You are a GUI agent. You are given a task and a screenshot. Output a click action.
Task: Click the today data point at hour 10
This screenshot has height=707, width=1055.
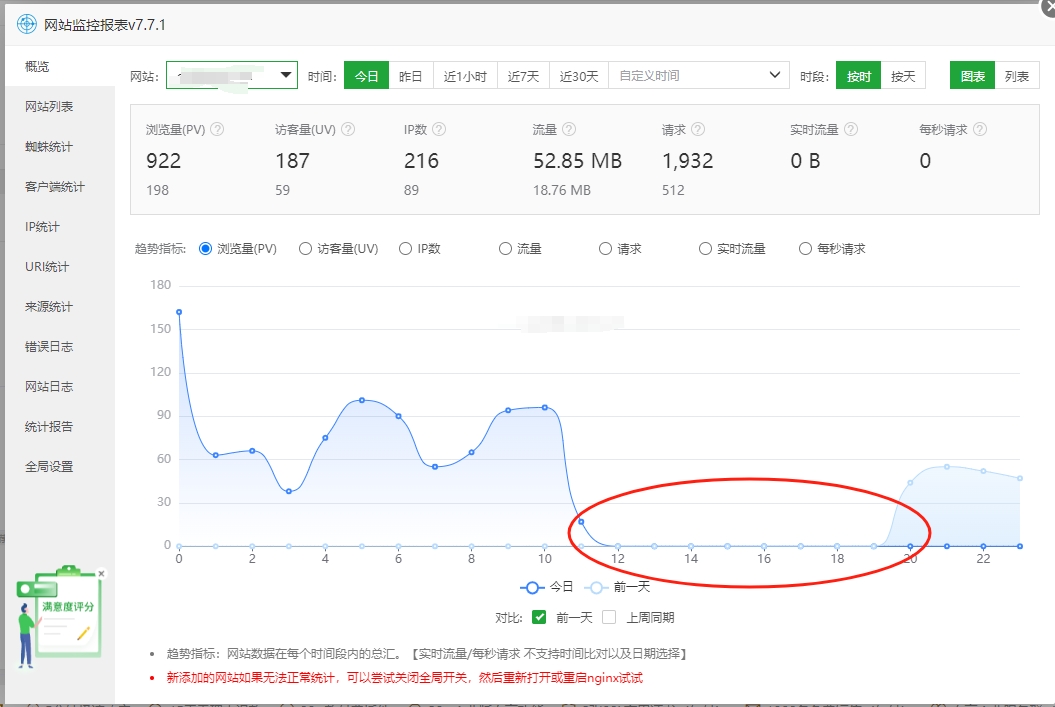[545, 408]
